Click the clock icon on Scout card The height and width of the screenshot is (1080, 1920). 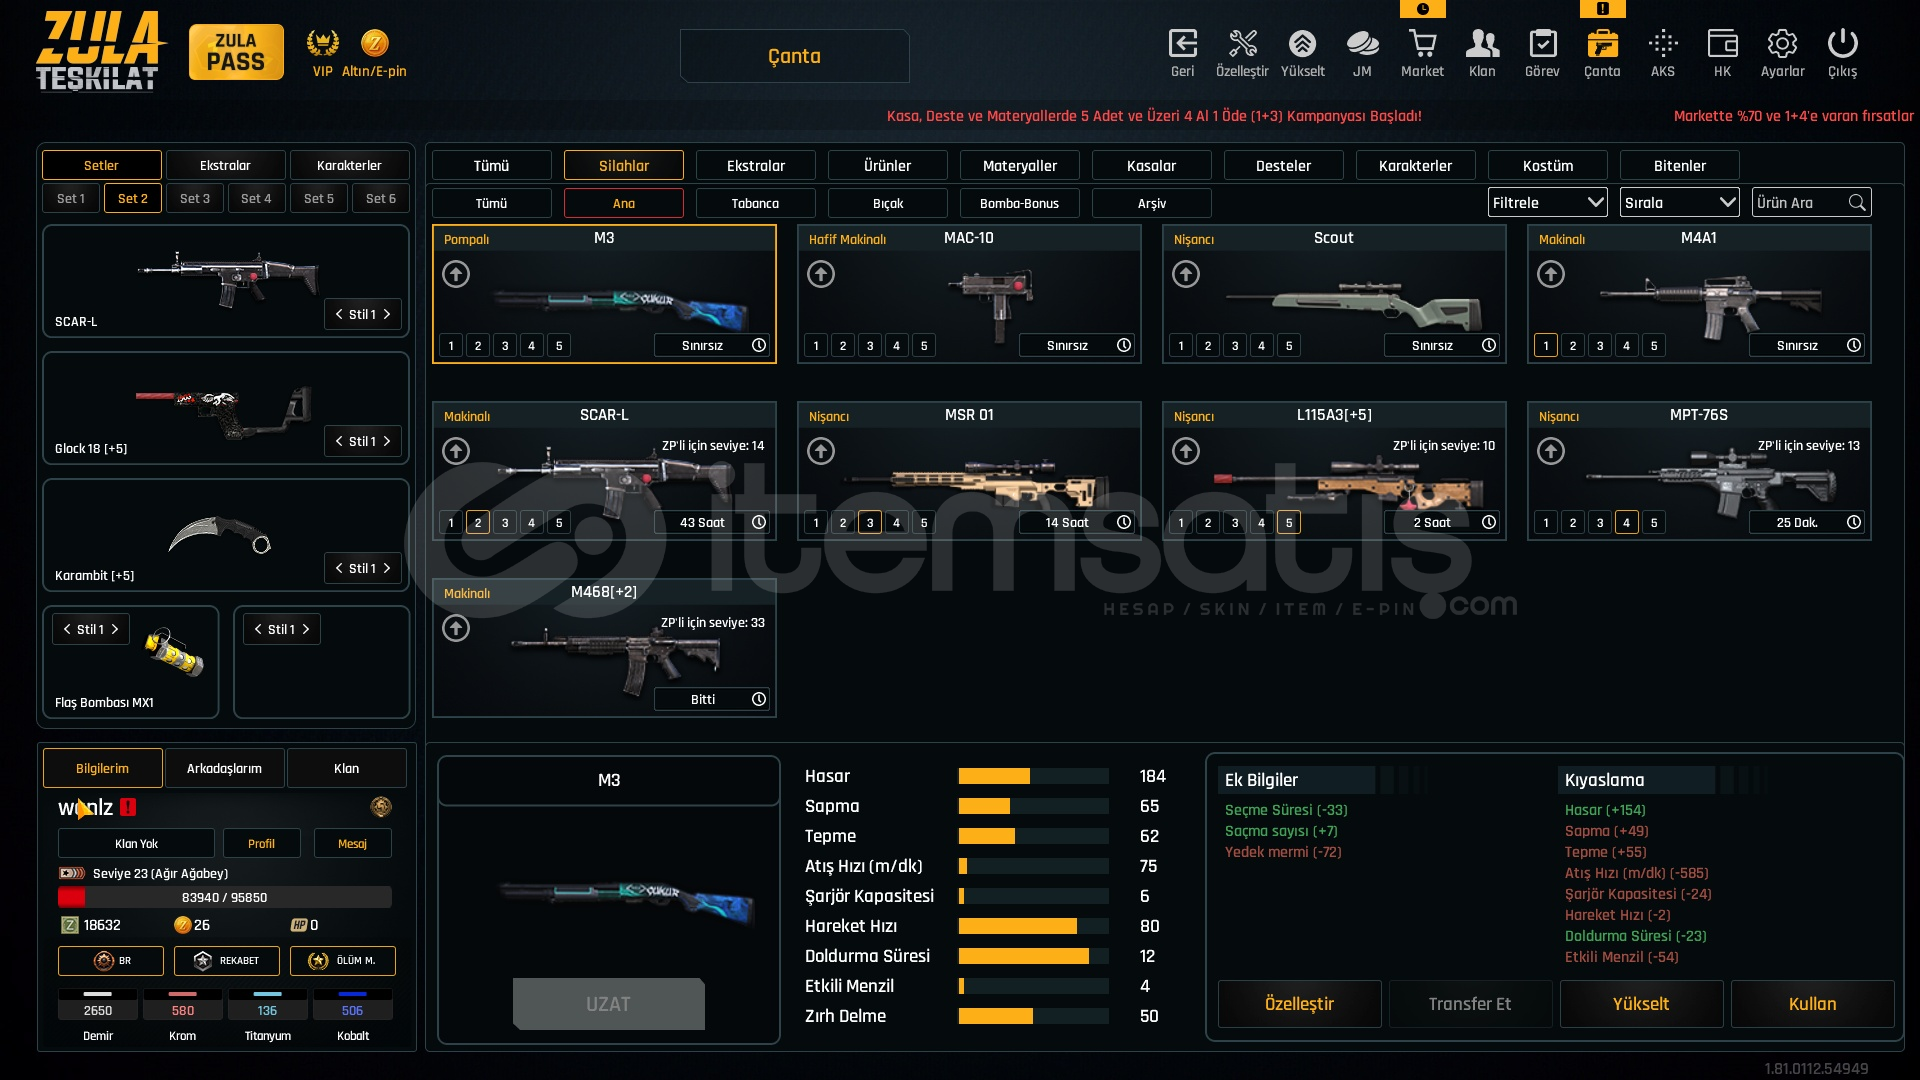(x=1489, y=345)
